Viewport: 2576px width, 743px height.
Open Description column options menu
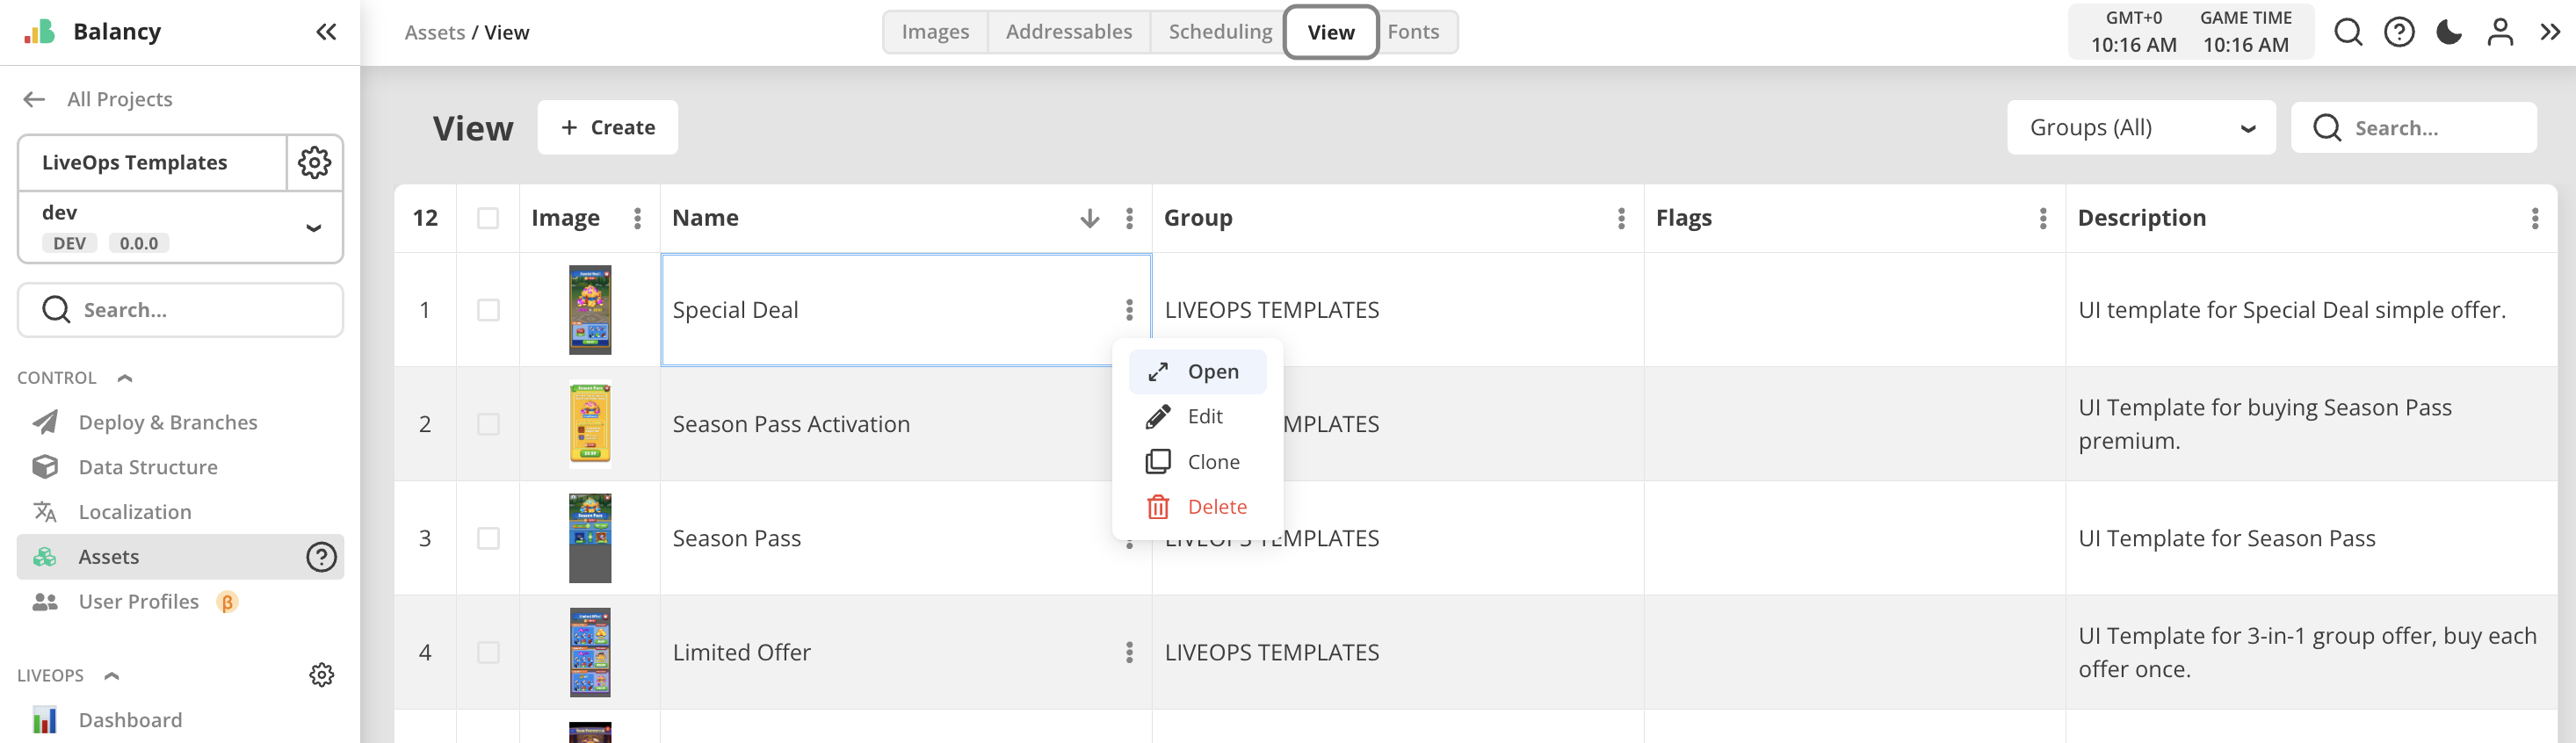pyautogui.click(x=2535, y=218)
